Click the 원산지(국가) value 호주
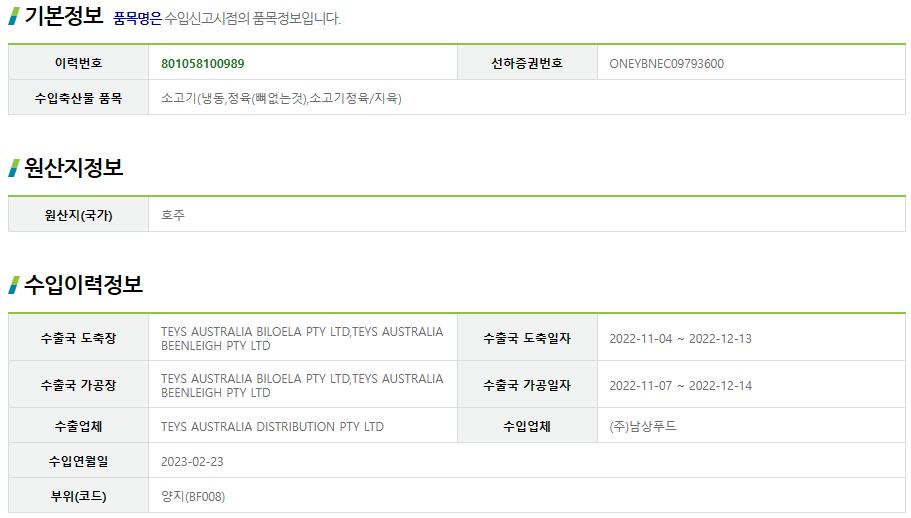Screen dimensions: 911x518 173,215
